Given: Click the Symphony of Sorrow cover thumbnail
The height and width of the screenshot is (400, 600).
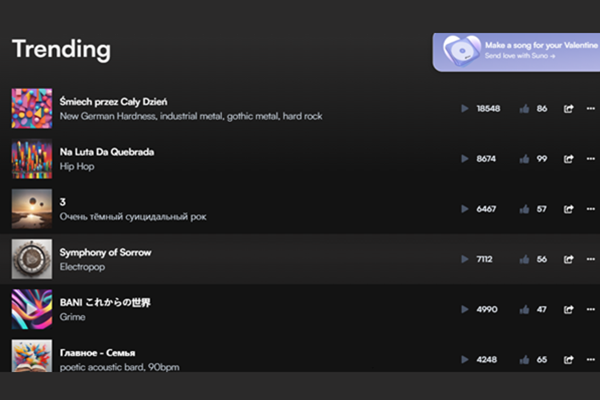Looking at the screenshot, I should pos(31,259).
